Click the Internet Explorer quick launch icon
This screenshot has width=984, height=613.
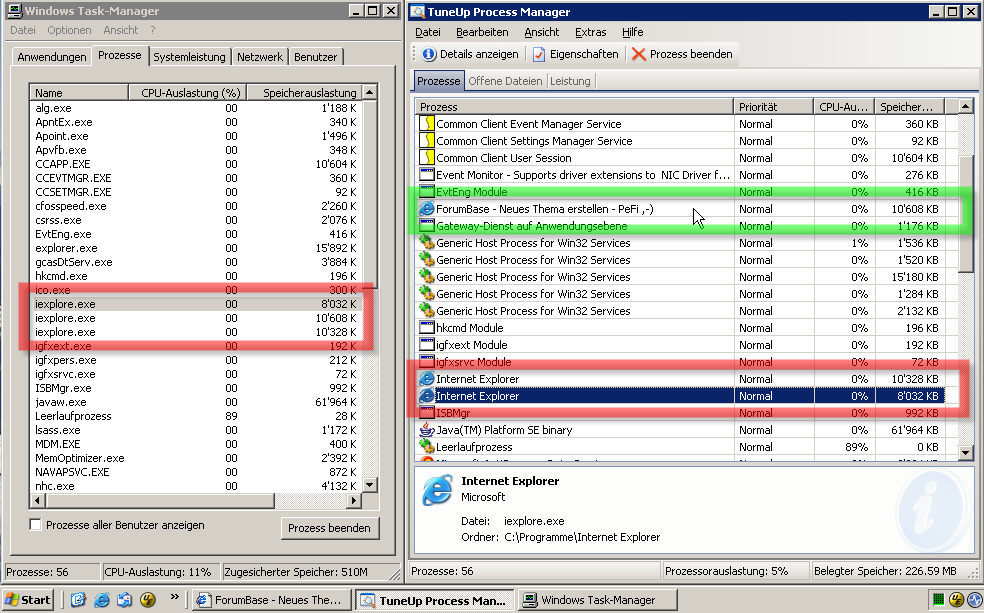(x=101, y=600)
